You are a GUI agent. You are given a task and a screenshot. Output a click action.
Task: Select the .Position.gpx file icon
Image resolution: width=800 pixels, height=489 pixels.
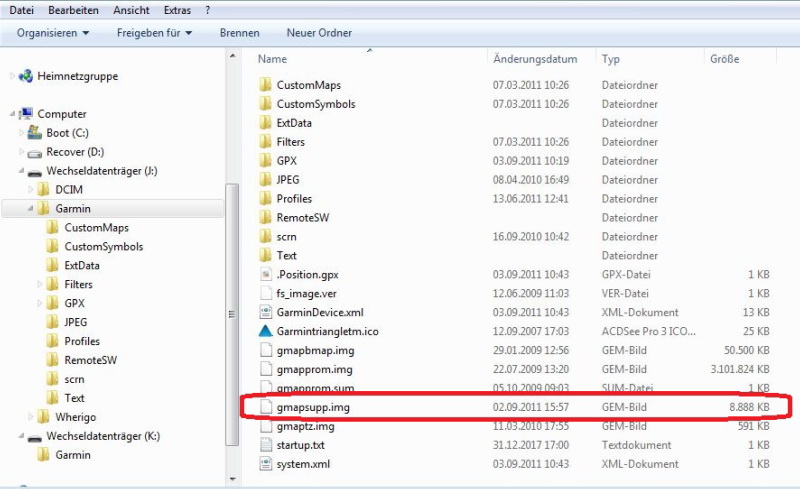[x=265, y=275]
